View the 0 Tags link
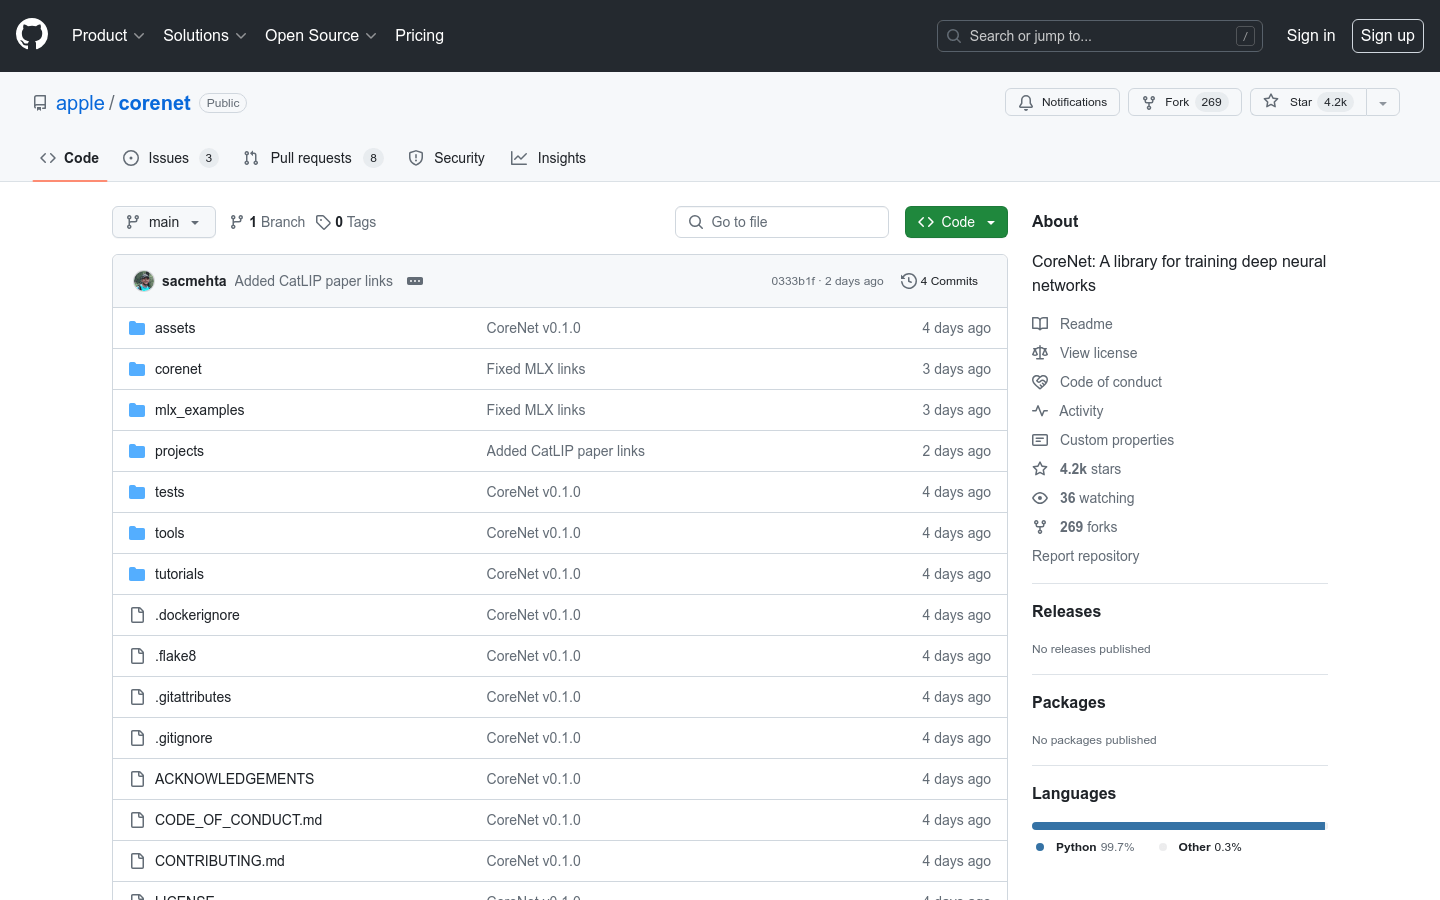 coord(346,222)
